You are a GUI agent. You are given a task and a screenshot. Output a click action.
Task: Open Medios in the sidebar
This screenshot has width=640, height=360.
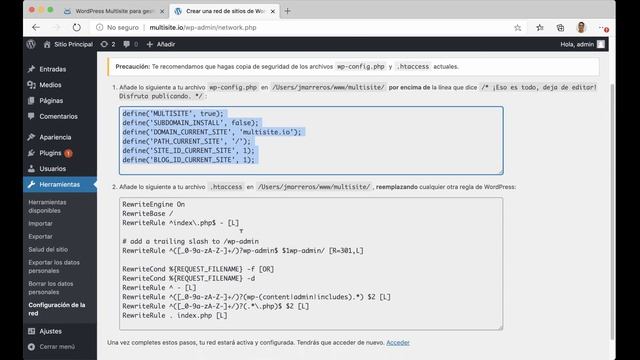coord(50,85)
